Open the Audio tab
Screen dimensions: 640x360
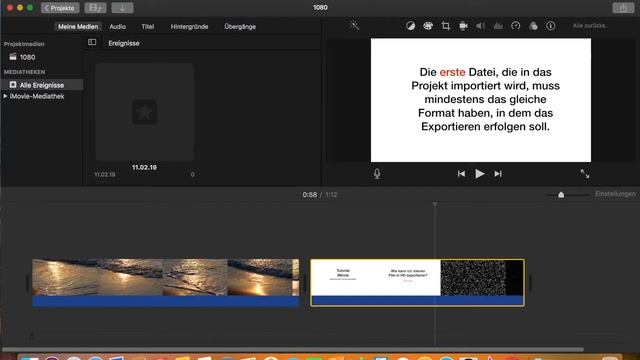[118, 27]
